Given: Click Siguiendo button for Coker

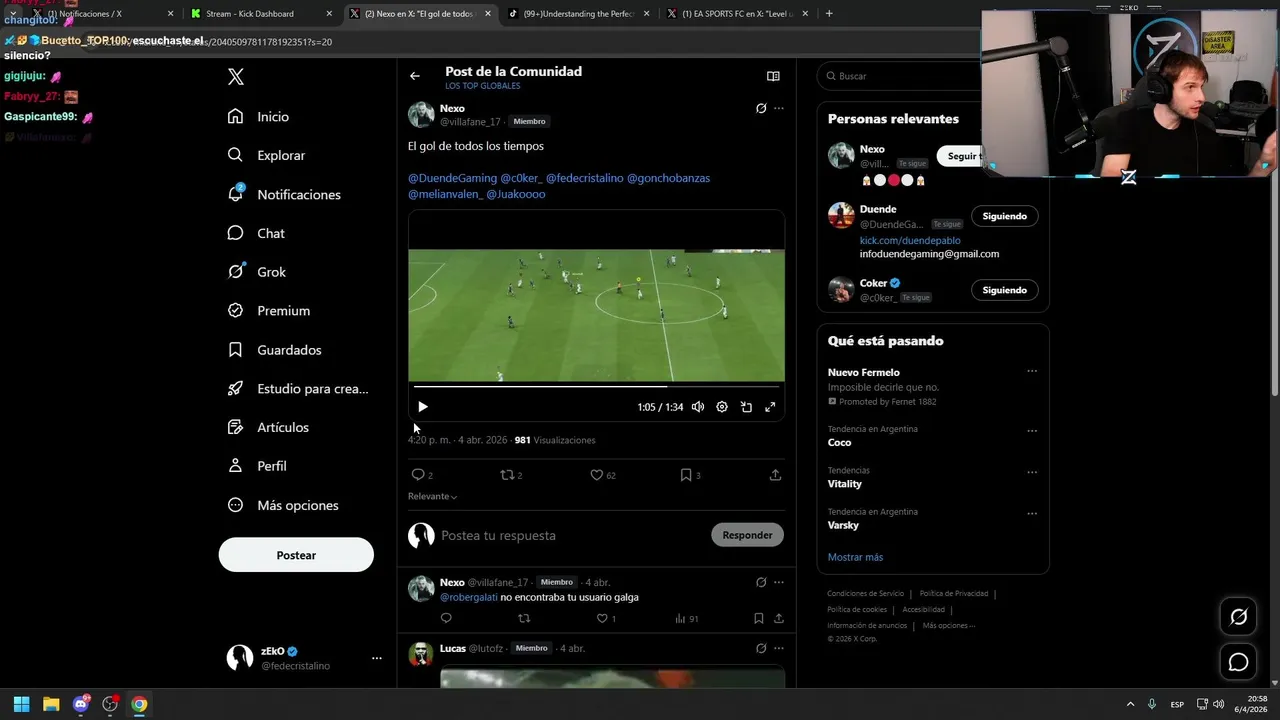Looking at the screenshot, I should pyautogui.click(x=1004, y=290).
